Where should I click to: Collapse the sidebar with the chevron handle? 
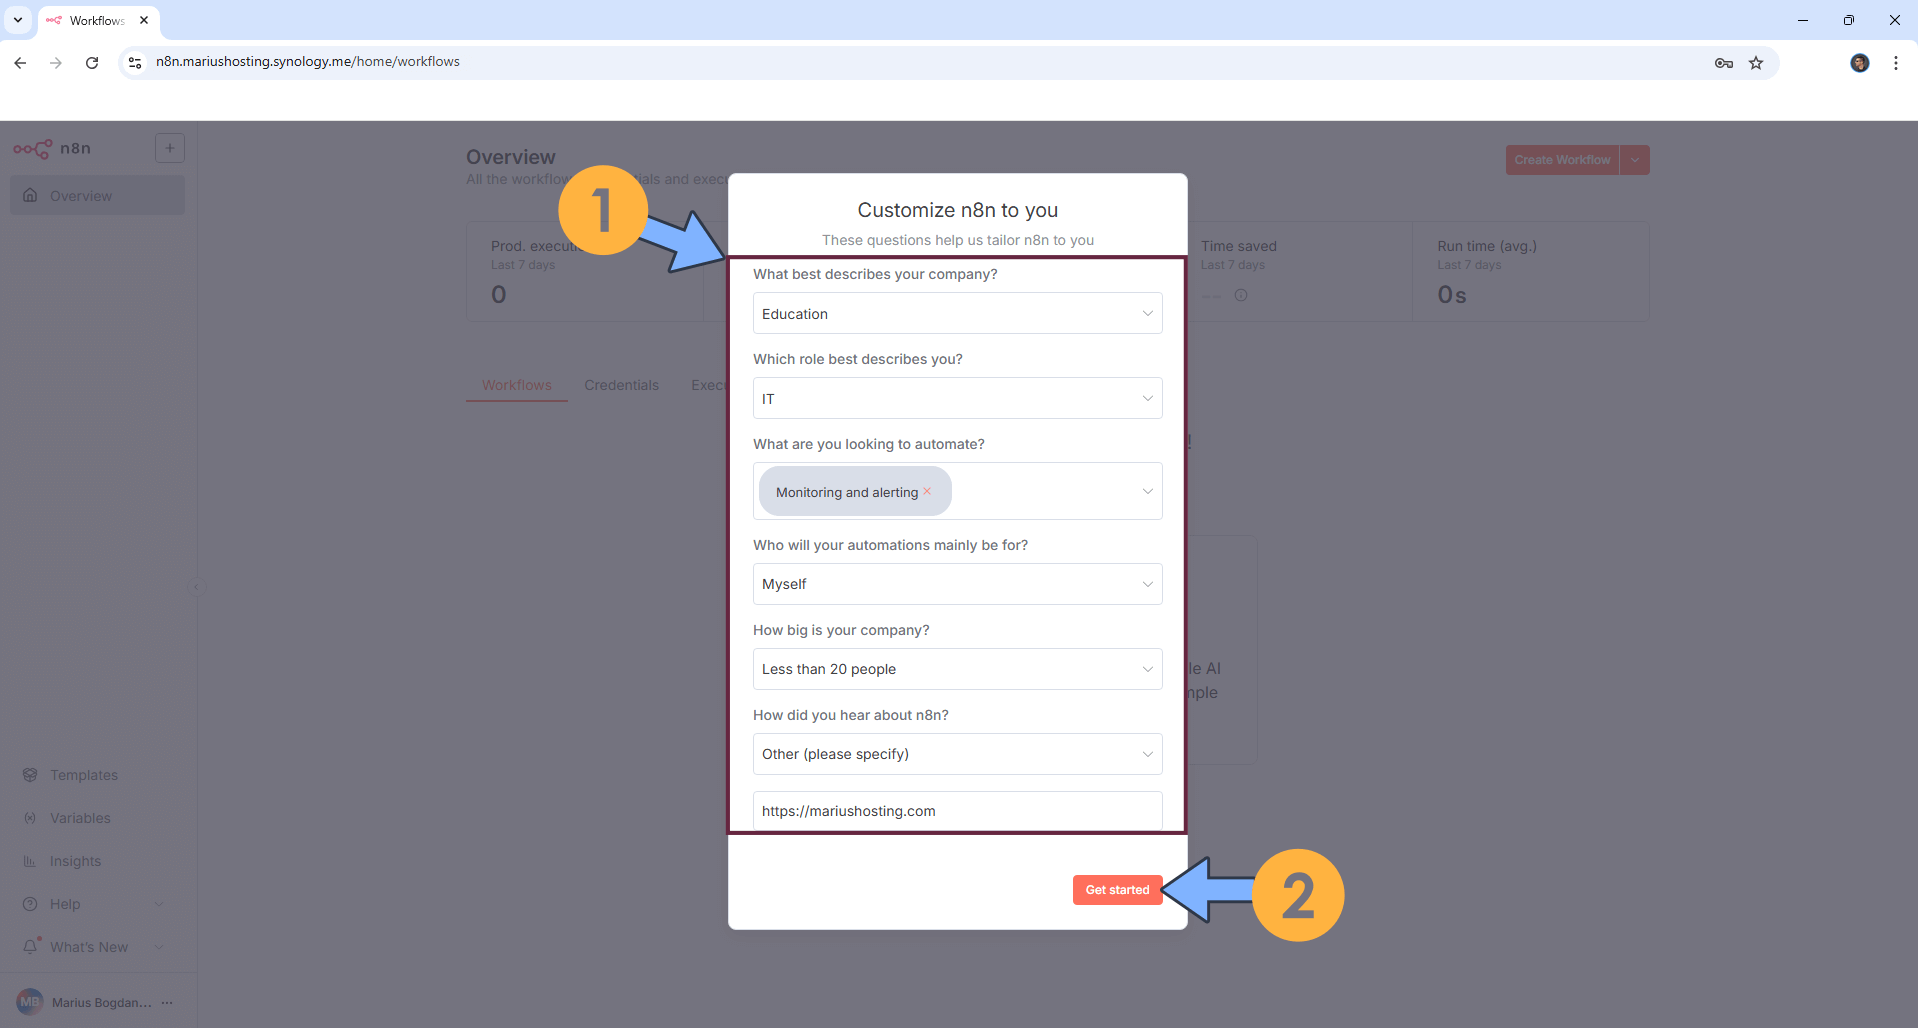tap(196, 588)
